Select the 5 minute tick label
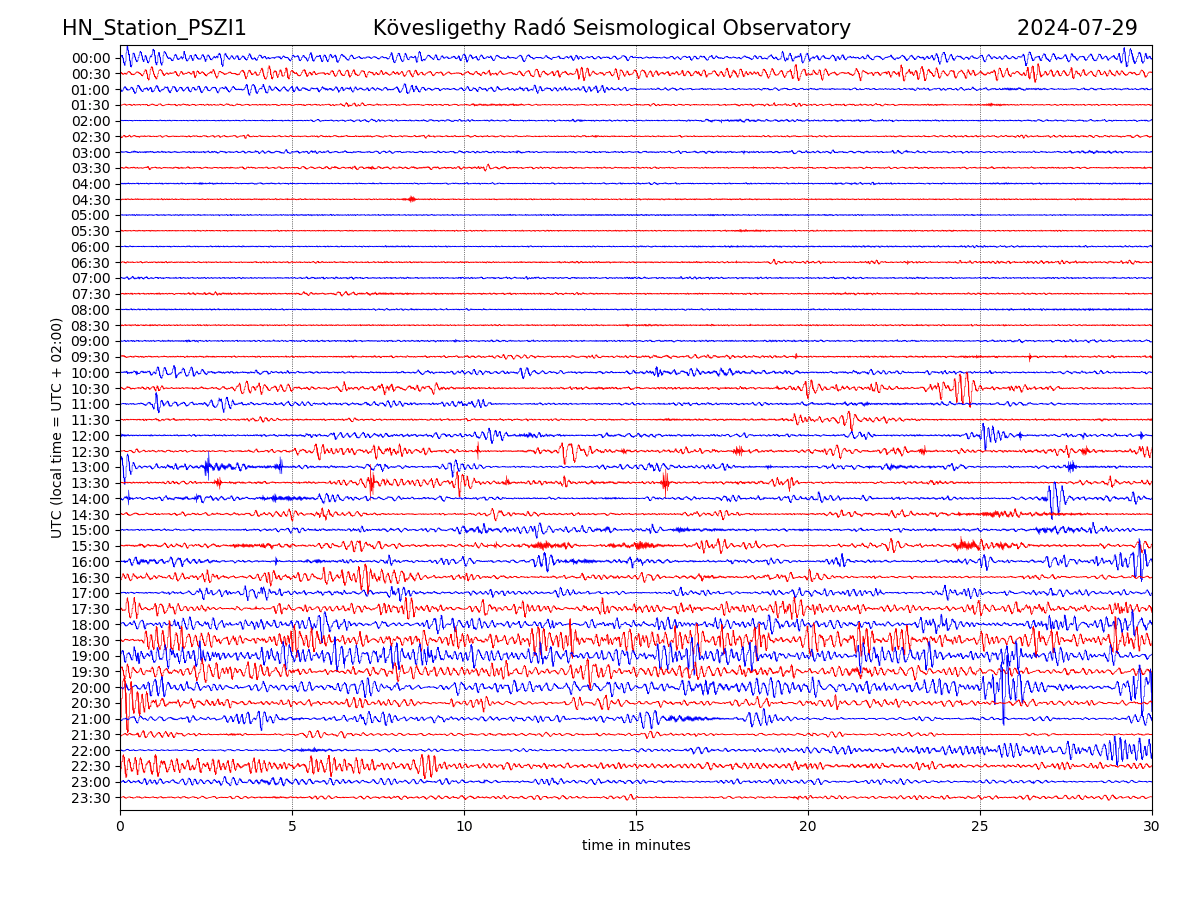Screen dimensions: 1200x900 pos(292,826)
